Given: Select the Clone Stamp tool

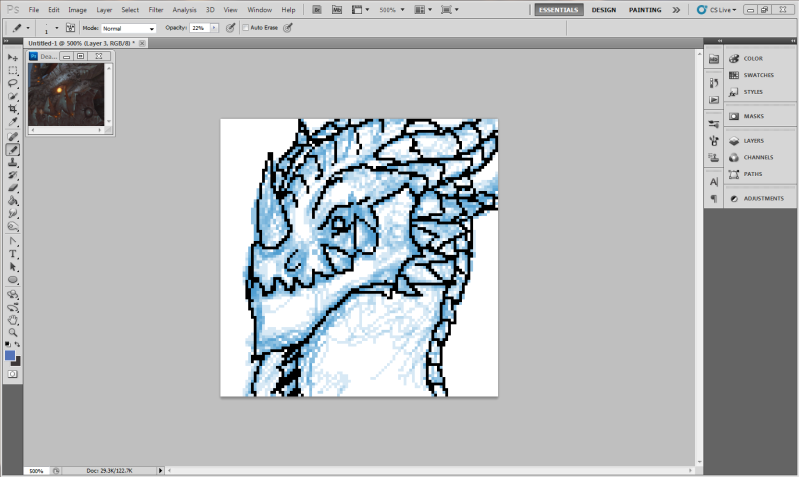Looking at the screenshot, I should click(13, 162).
